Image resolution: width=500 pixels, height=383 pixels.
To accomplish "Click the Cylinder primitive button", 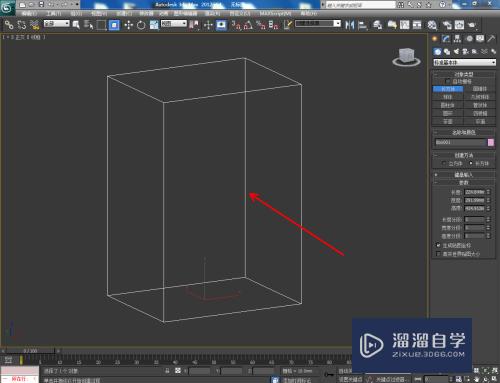I will (x=448, y=105).
